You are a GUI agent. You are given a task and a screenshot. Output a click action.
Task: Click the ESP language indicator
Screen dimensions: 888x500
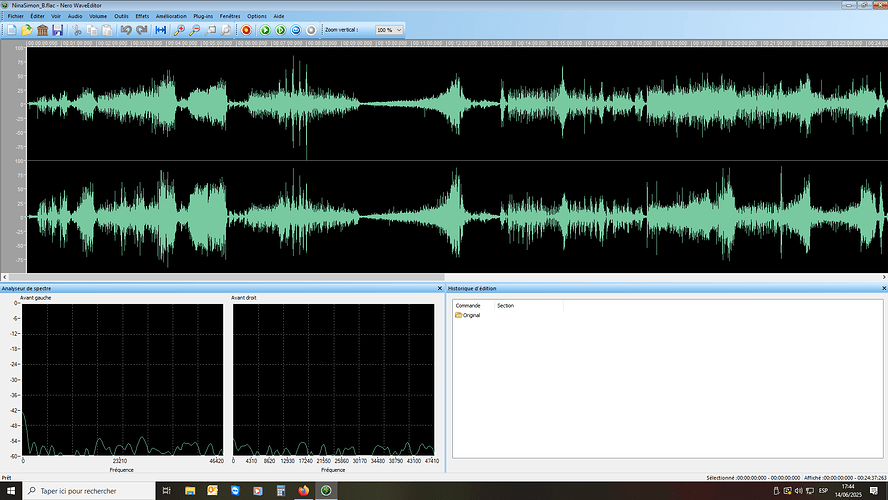point(823,491)
